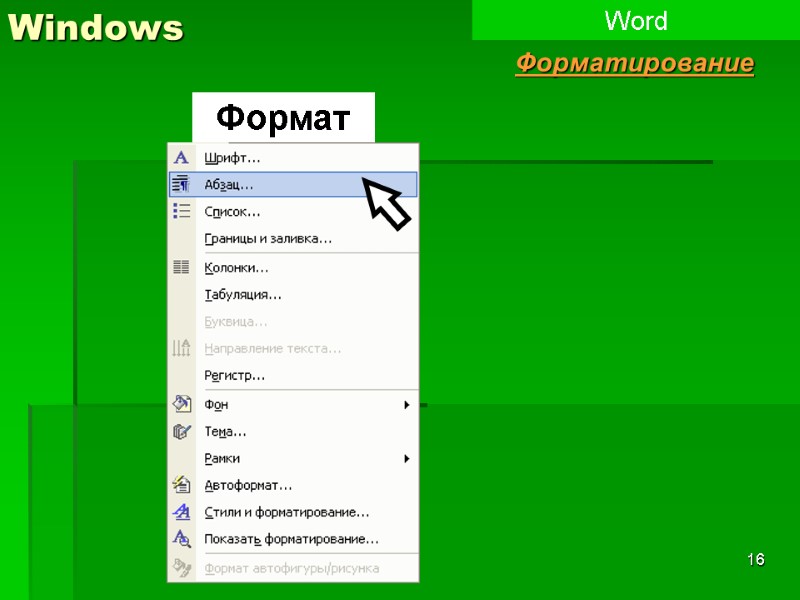Click the Тема theme icon
This screenshot has height=600, width=800.
click(182, 432)
